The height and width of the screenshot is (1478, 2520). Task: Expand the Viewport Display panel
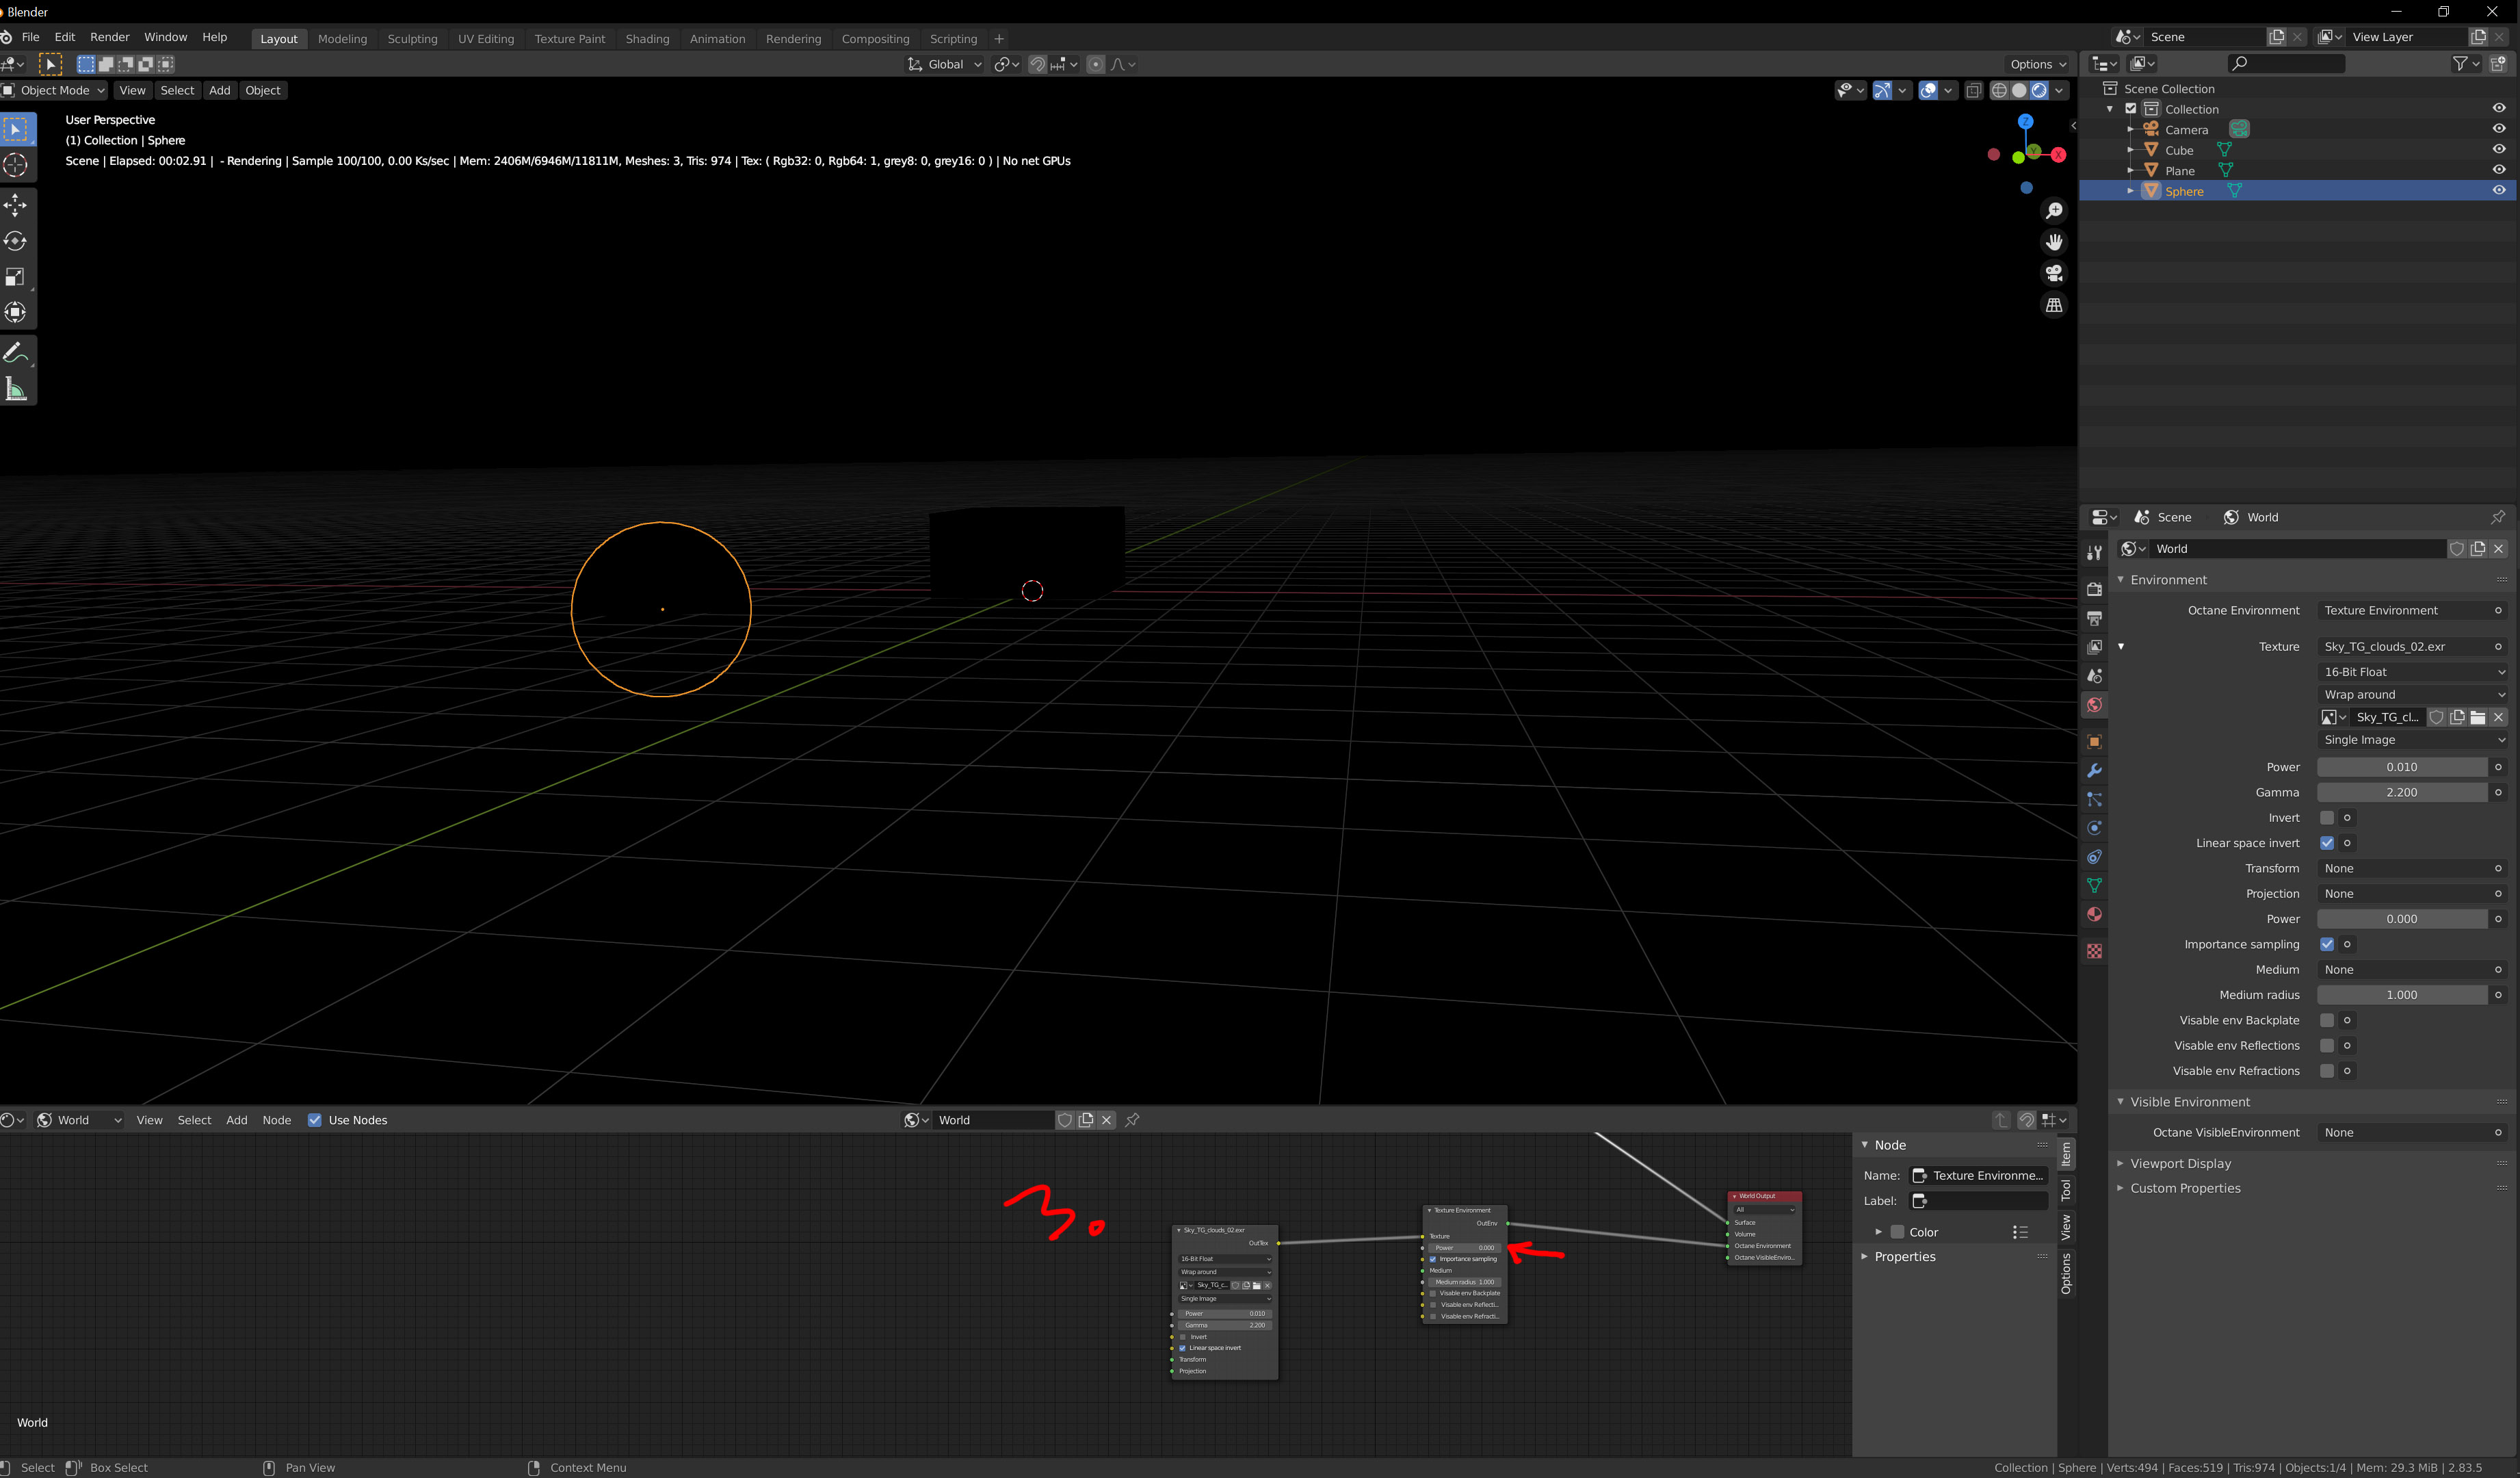point(2180,1163)
